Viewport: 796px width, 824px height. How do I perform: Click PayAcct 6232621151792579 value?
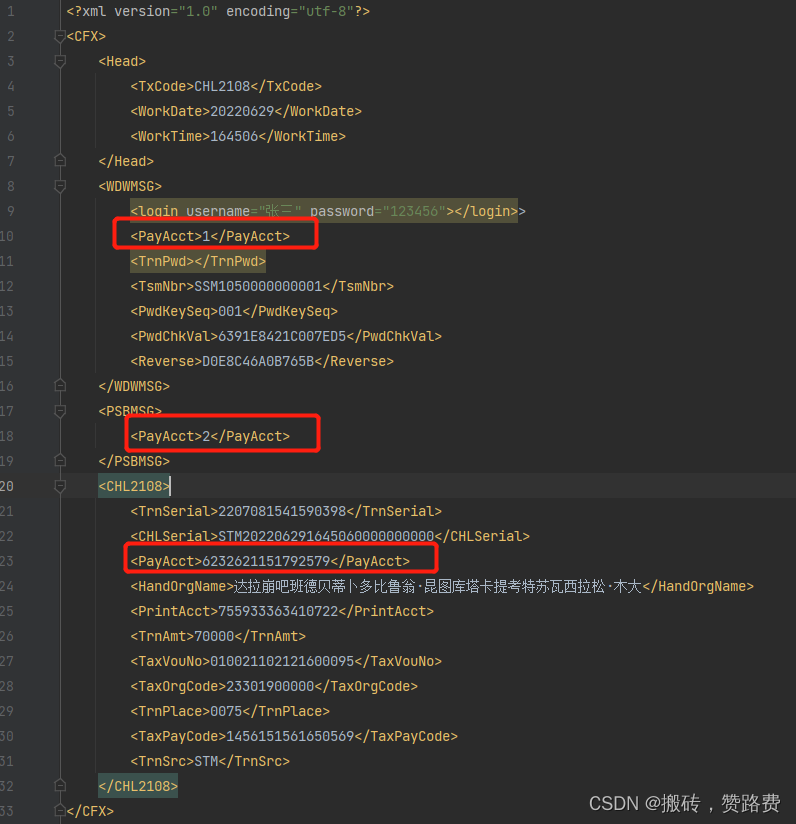266,561
